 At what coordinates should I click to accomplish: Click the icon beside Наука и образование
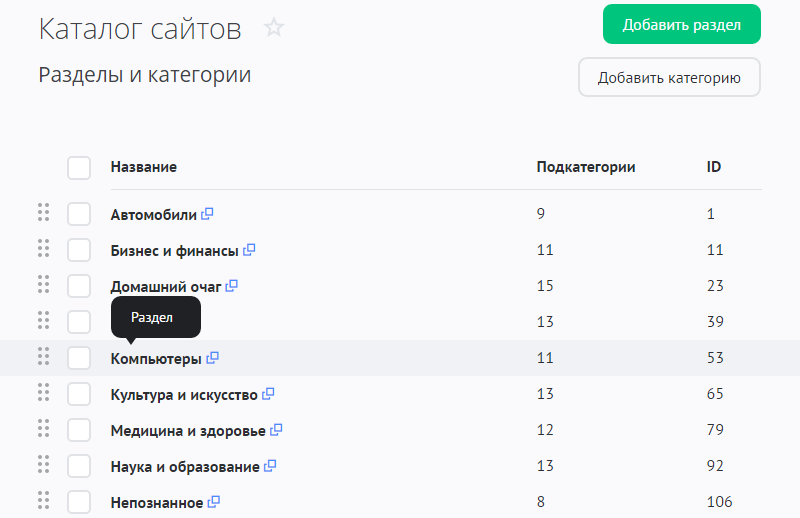click(270, 466)
